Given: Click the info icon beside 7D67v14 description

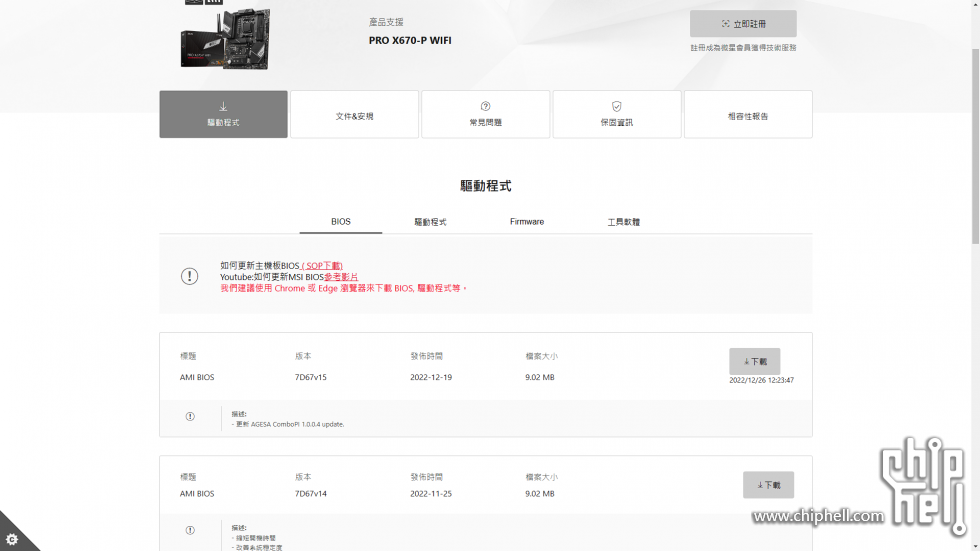Looking at the screenshot, I should point(190,530).
